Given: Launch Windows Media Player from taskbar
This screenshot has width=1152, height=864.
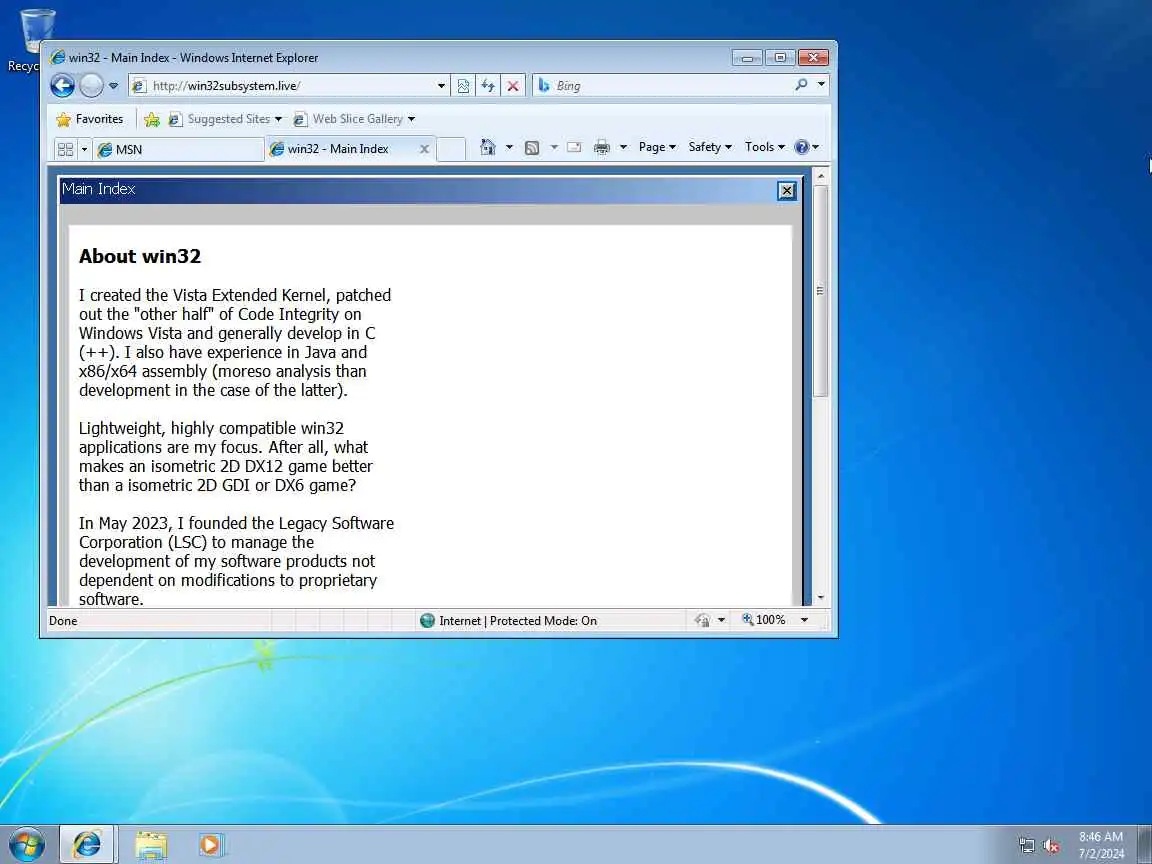Looking at the screenshot, I should (212, 845).
